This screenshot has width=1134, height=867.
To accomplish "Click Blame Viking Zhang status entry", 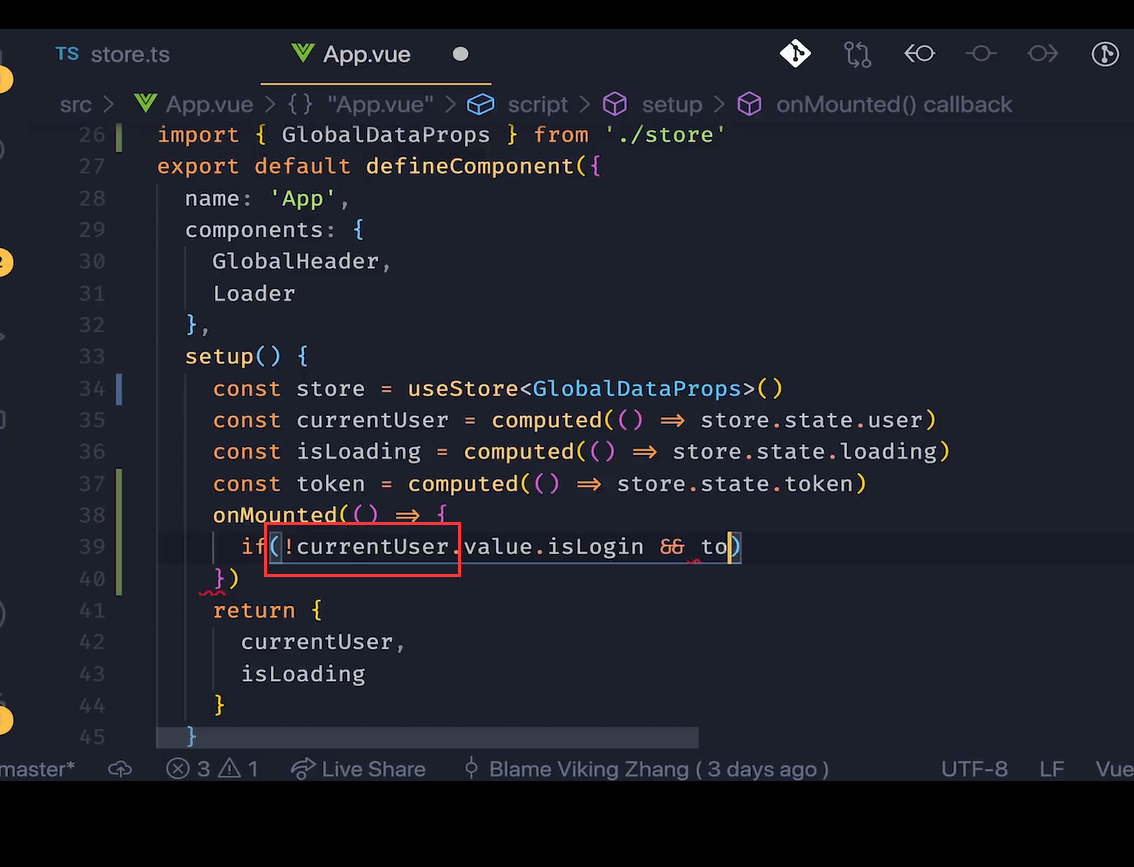I will point(646,769).
